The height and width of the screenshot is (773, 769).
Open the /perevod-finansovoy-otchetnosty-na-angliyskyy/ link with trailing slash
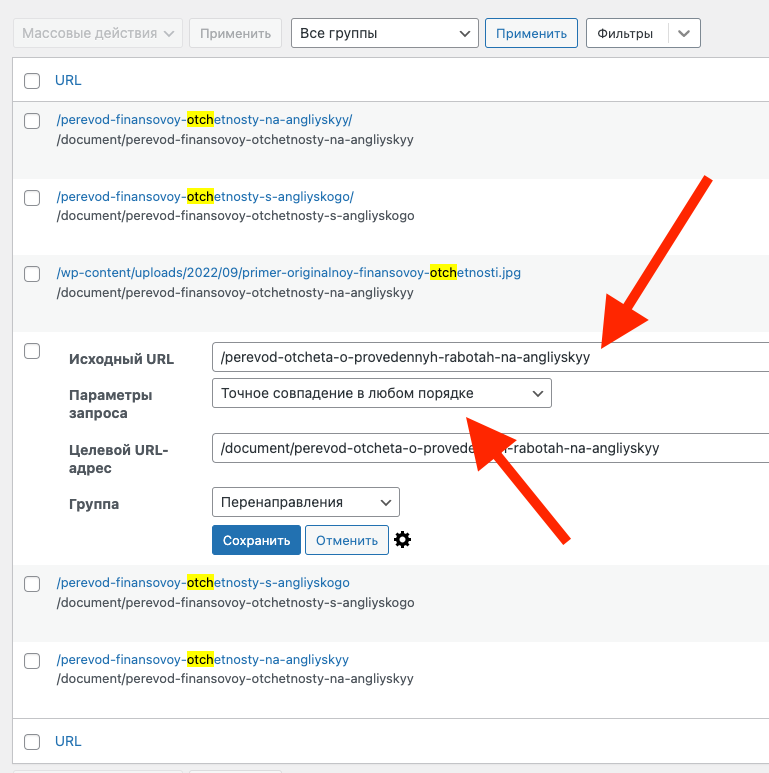204,119
